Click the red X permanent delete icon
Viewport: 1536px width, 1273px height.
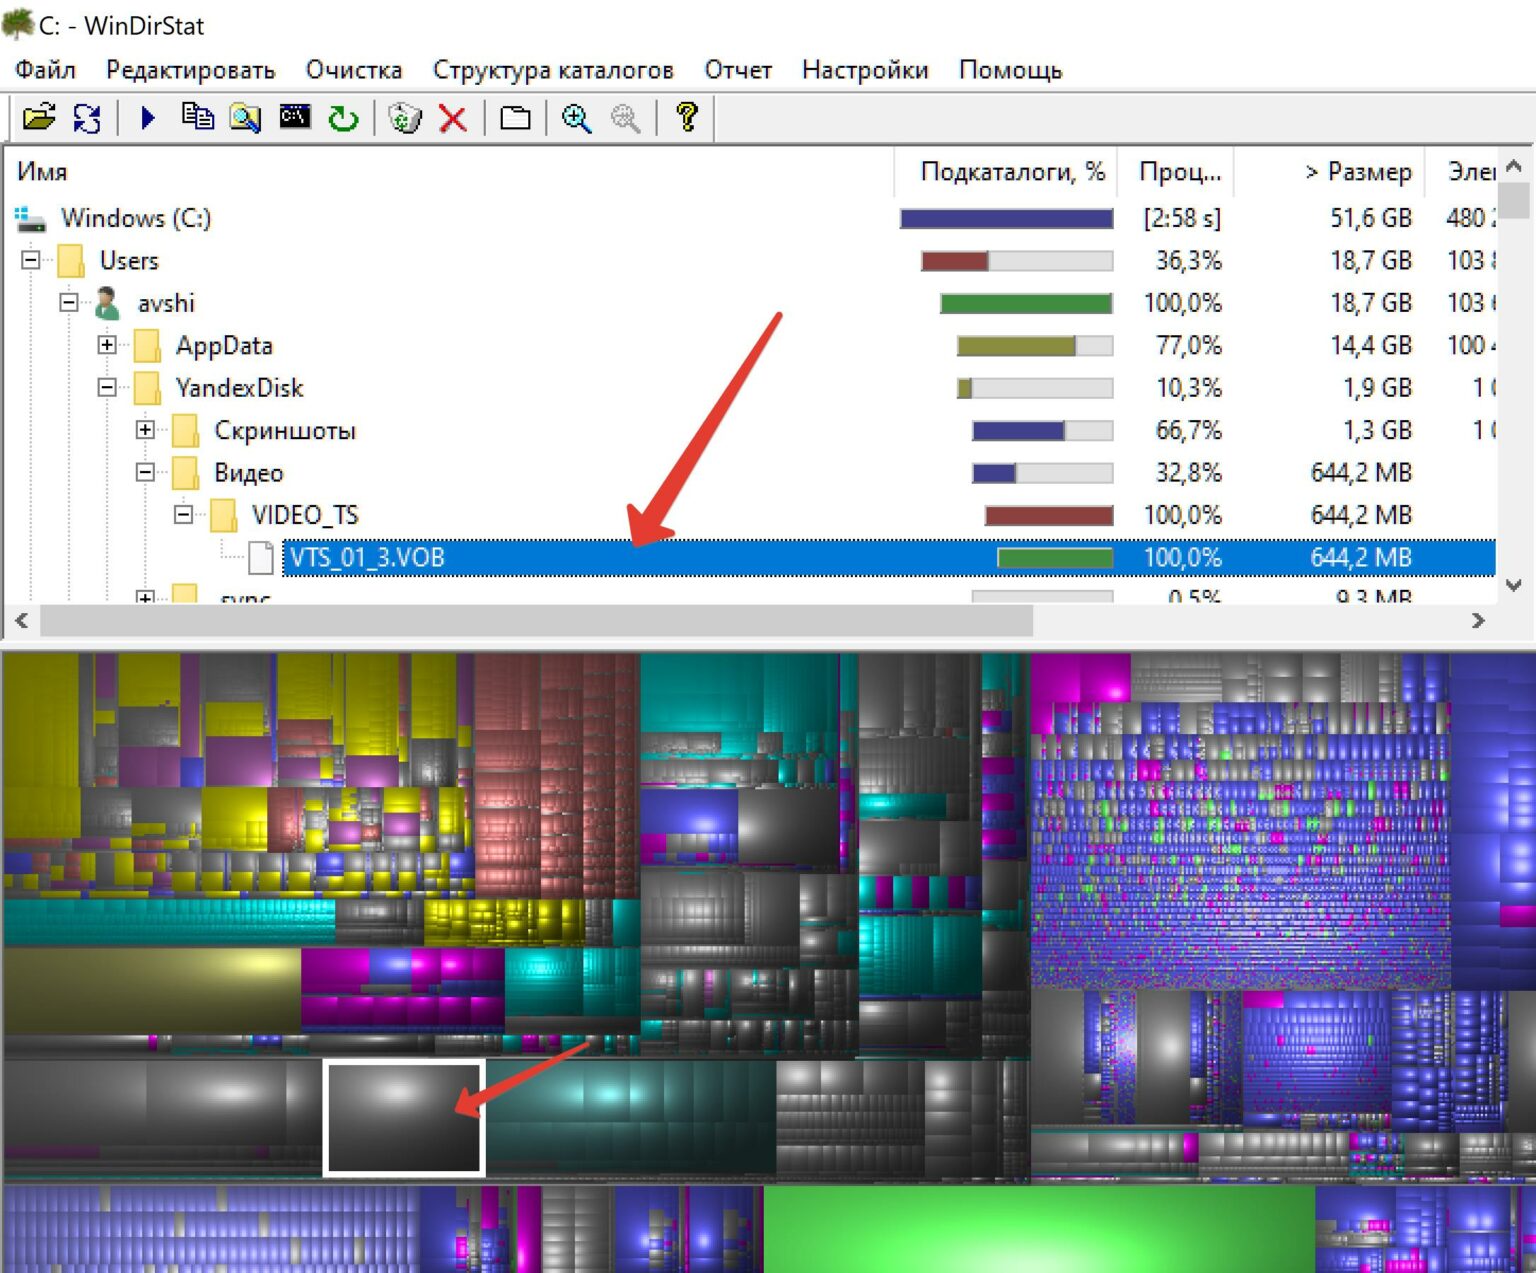(x=453, y=119)
